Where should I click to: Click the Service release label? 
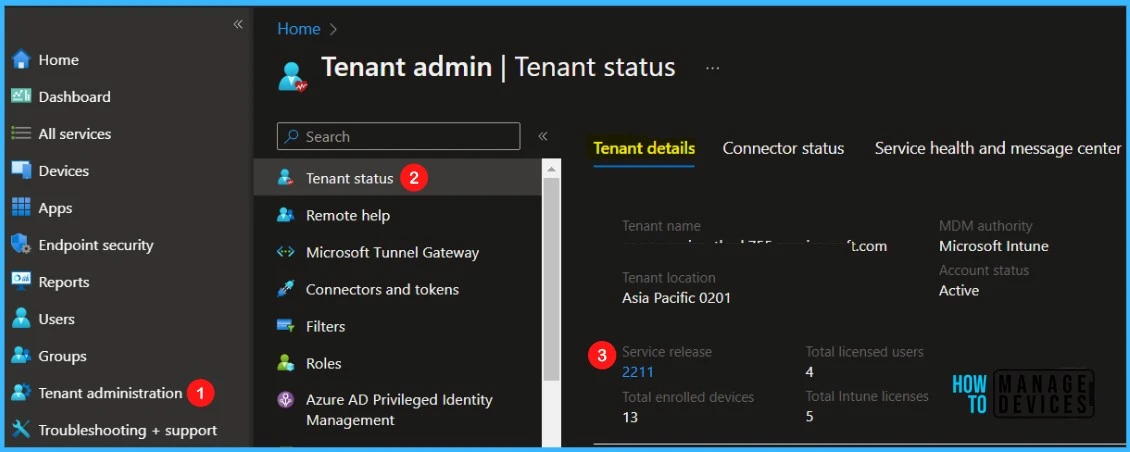point(667,352)
